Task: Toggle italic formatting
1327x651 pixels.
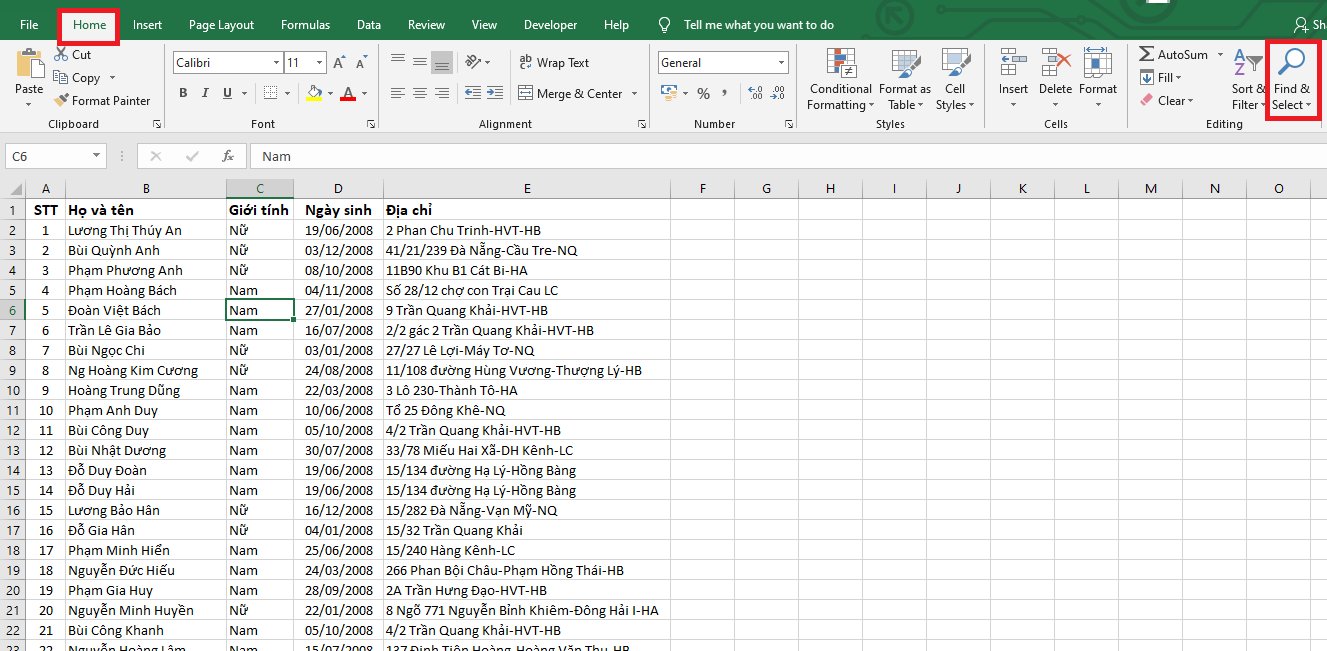Action: 204,92
